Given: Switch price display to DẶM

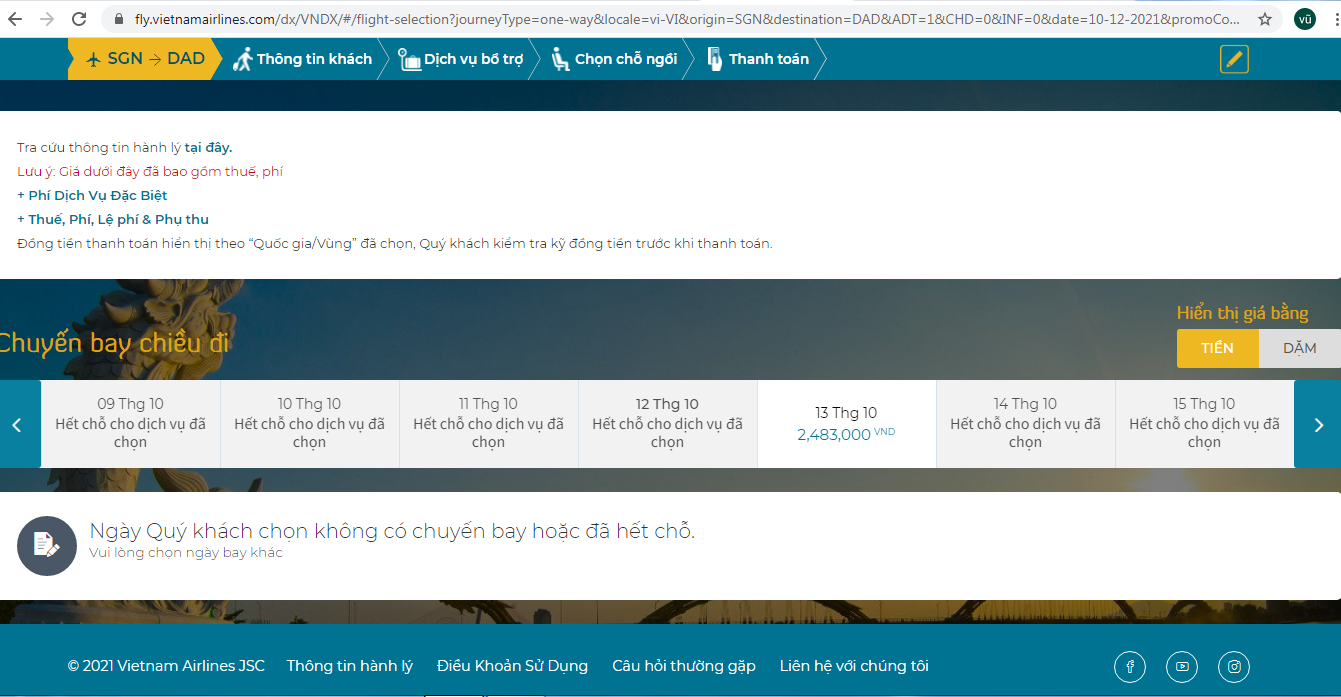Looking at the screenshot, I should (1299, 348).
